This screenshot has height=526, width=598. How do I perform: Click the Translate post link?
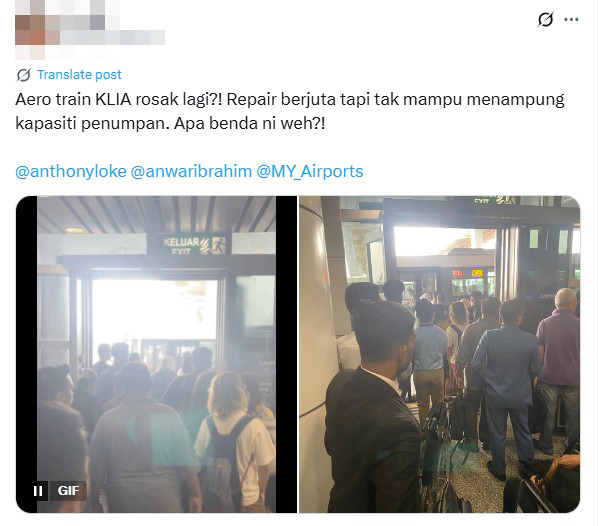[x=79, y=75]
